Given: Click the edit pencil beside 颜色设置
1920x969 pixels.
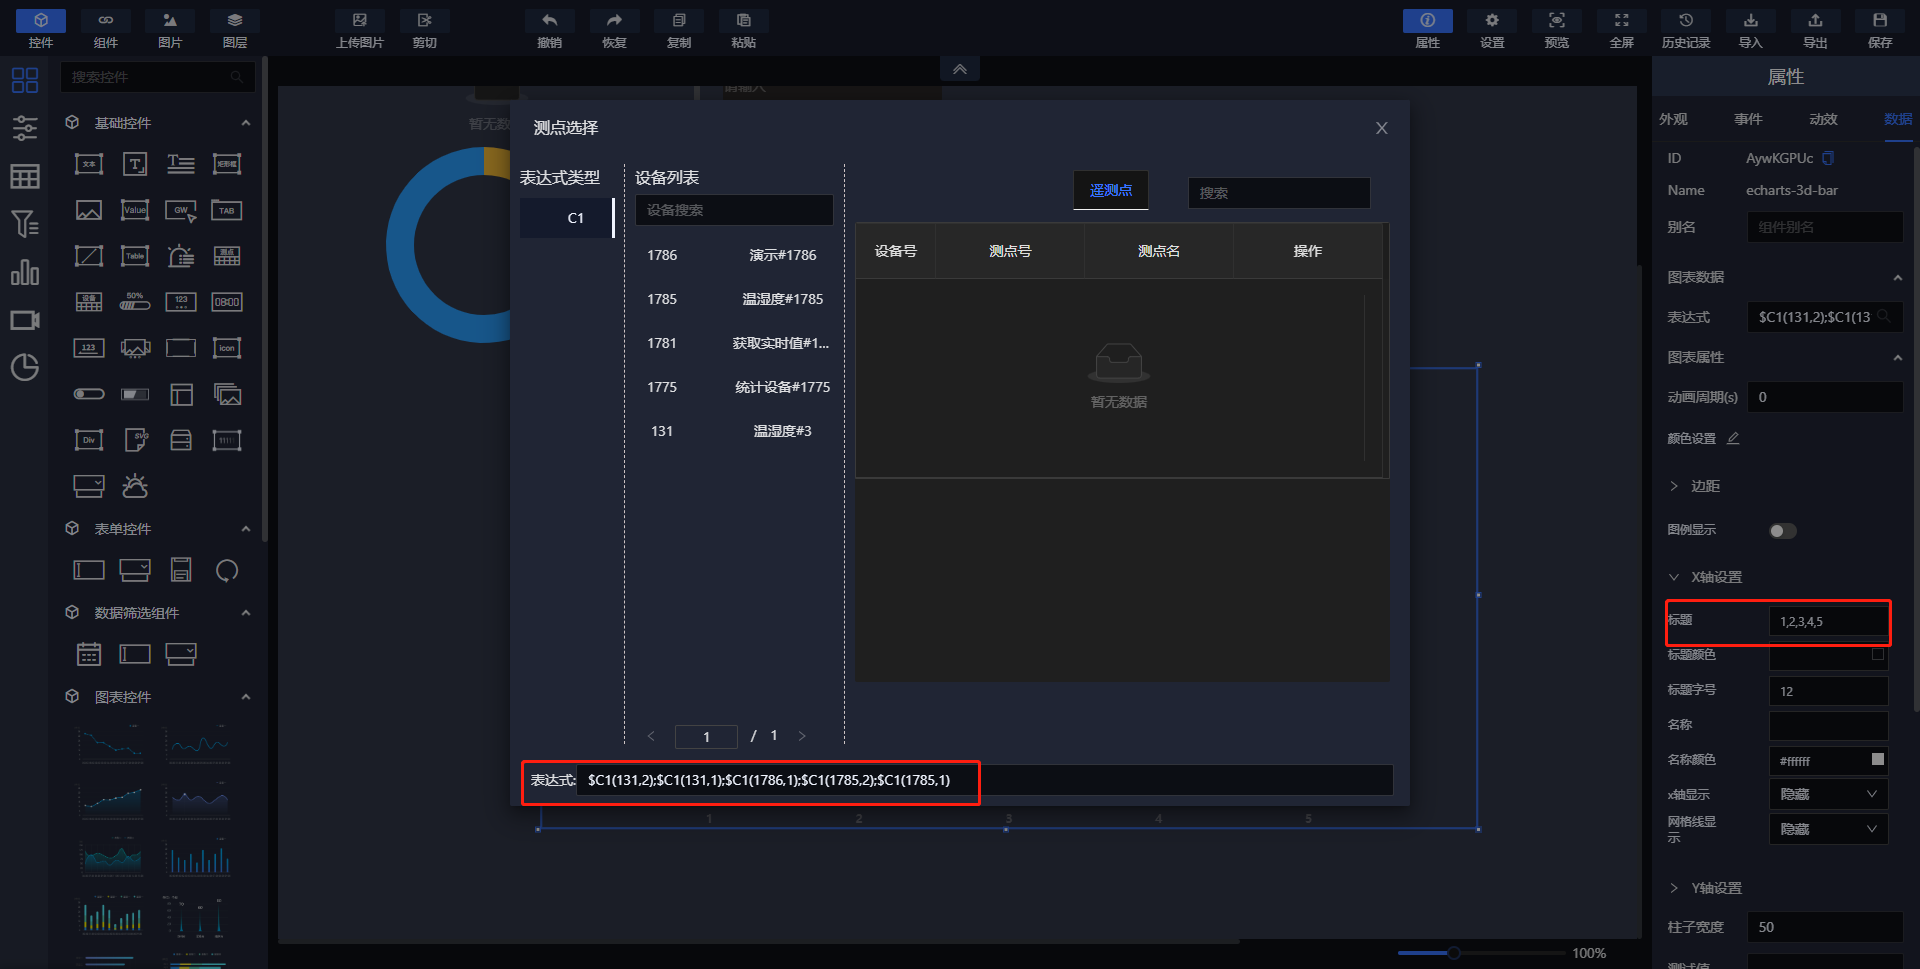Looking at the screenshot, I should pyautogui.click(x=1733, y=438).
